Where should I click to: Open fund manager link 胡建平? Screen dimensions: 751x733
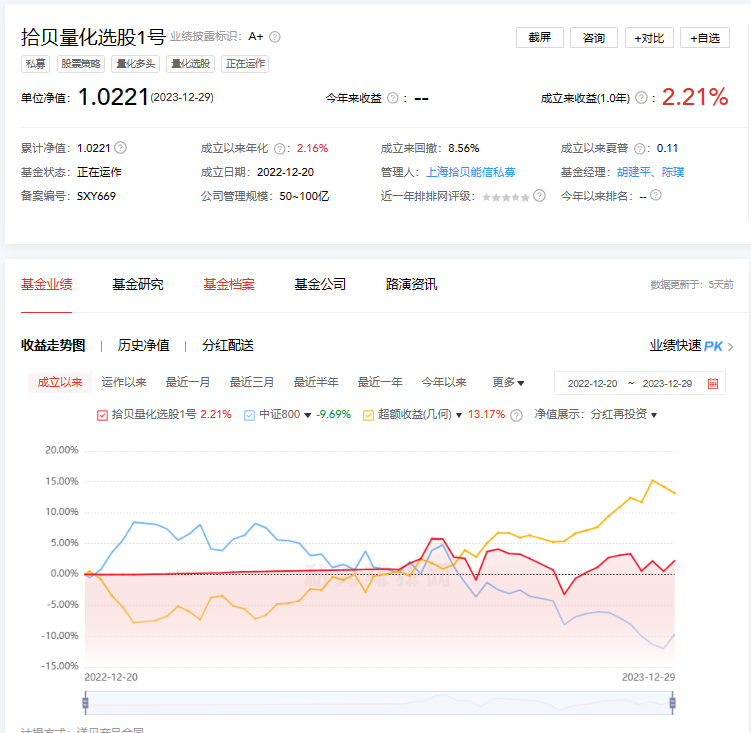tap(634, 172)
